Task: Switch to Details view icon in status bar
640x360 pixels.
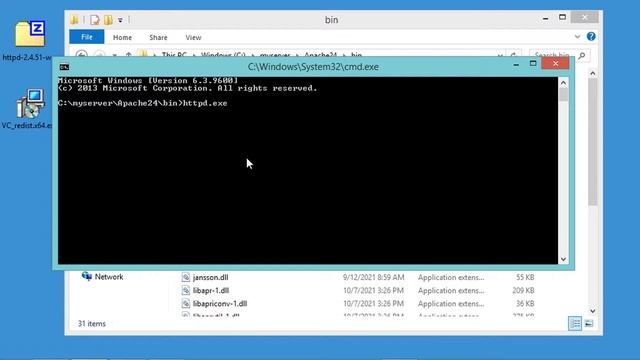Action: click(575, 324)
